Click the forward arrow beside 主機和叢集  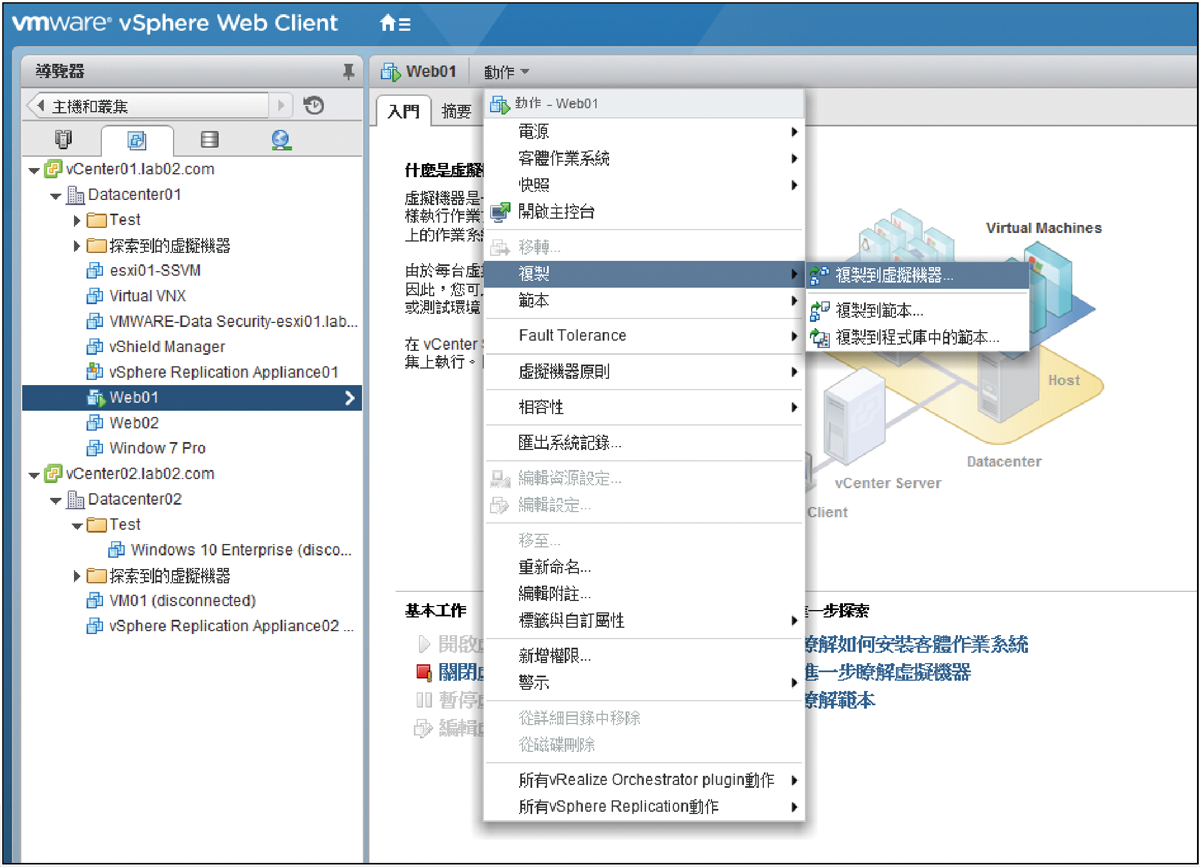(x=281, y=105)
